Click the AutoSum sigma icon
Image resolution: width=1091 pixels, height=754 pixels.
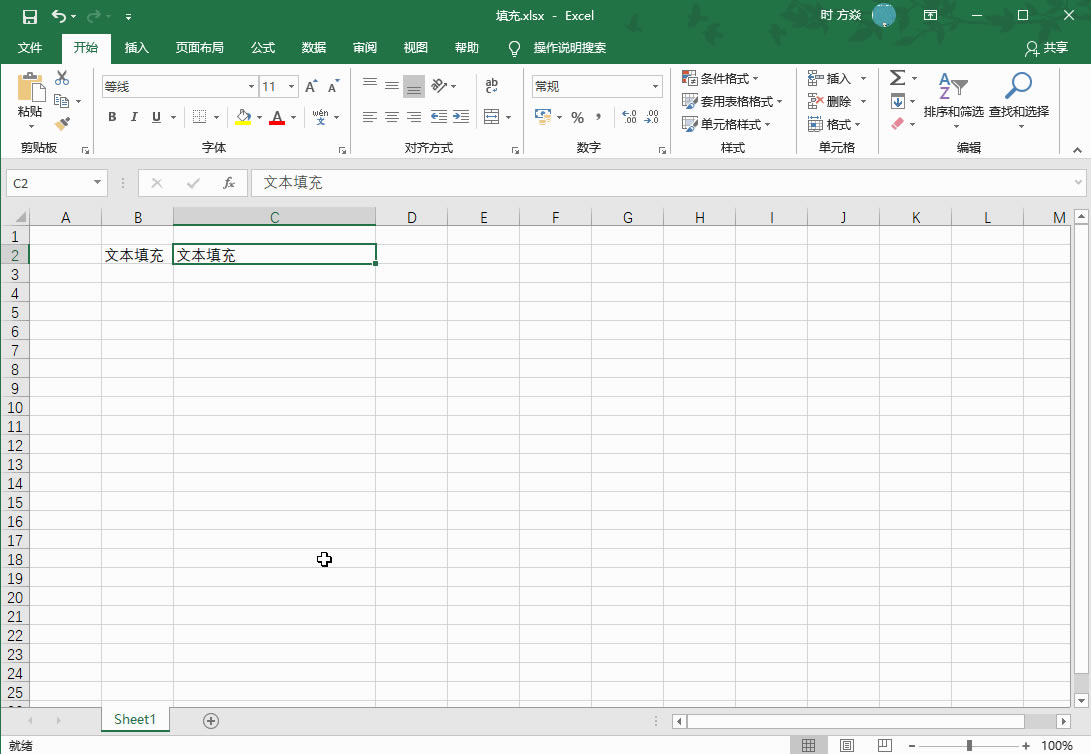pyautogui.click(x=898, y=77)
